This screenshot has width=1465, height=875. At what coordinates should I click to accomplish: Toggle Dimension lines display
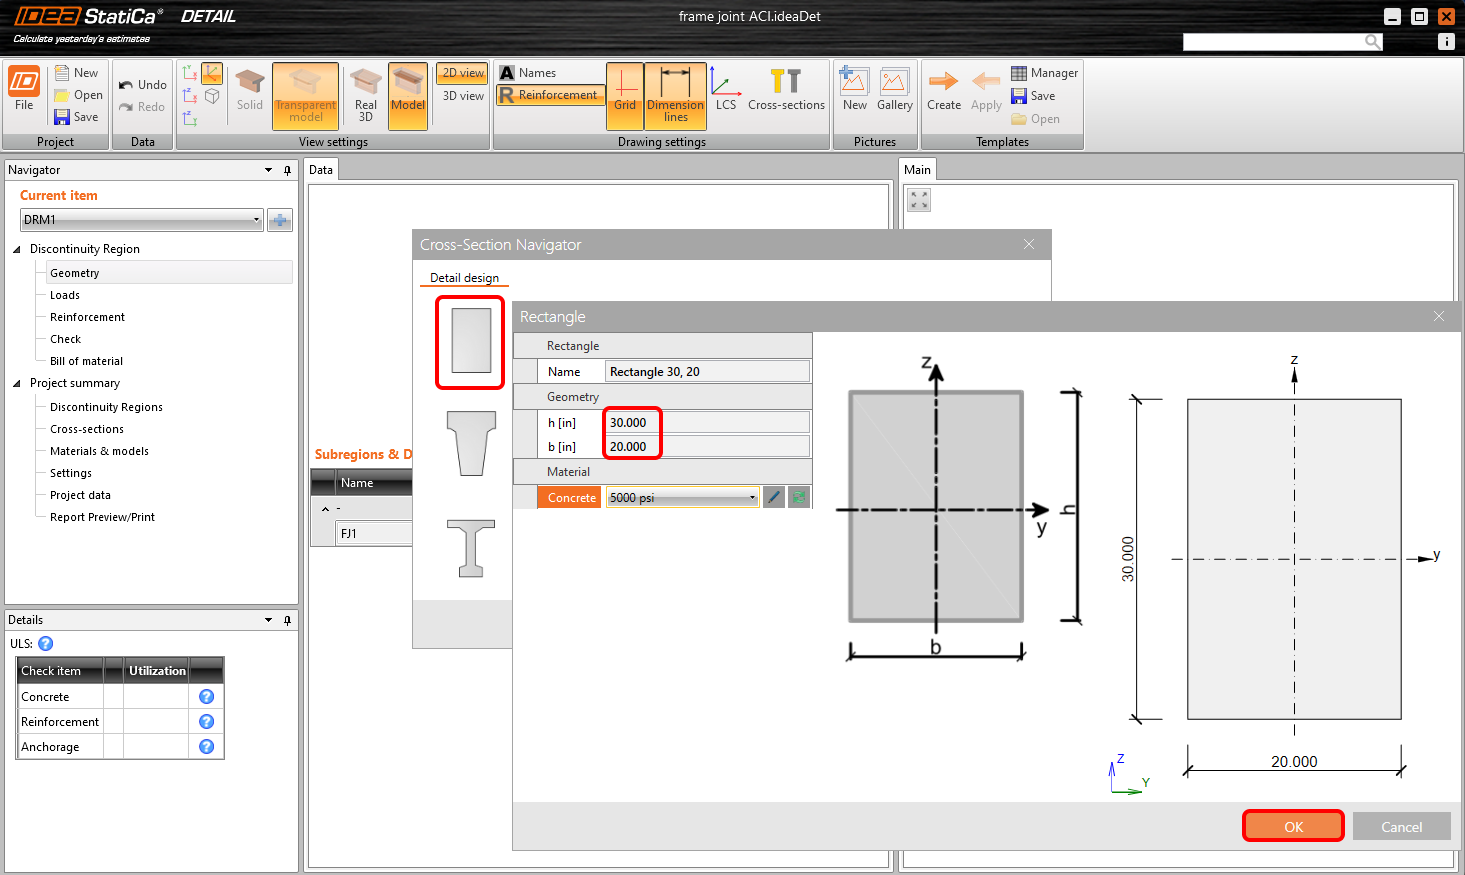pos(675,95)
